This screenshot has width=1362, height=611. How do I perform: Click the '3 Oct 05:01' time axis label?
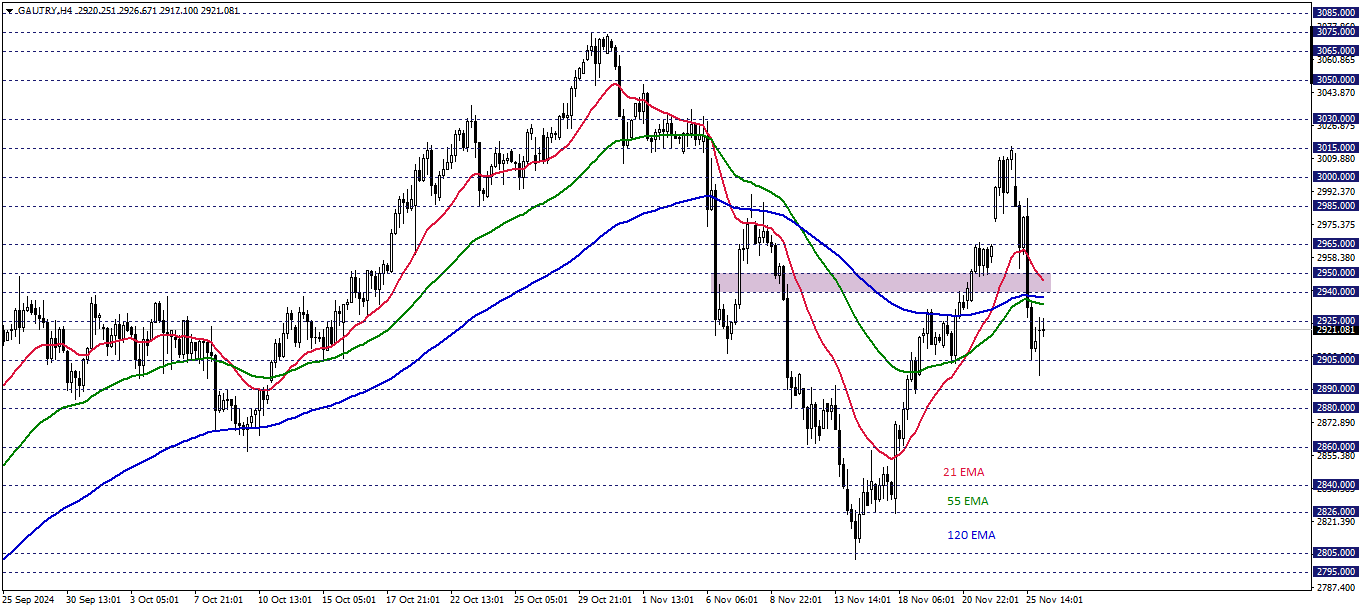tap(156, 600)
